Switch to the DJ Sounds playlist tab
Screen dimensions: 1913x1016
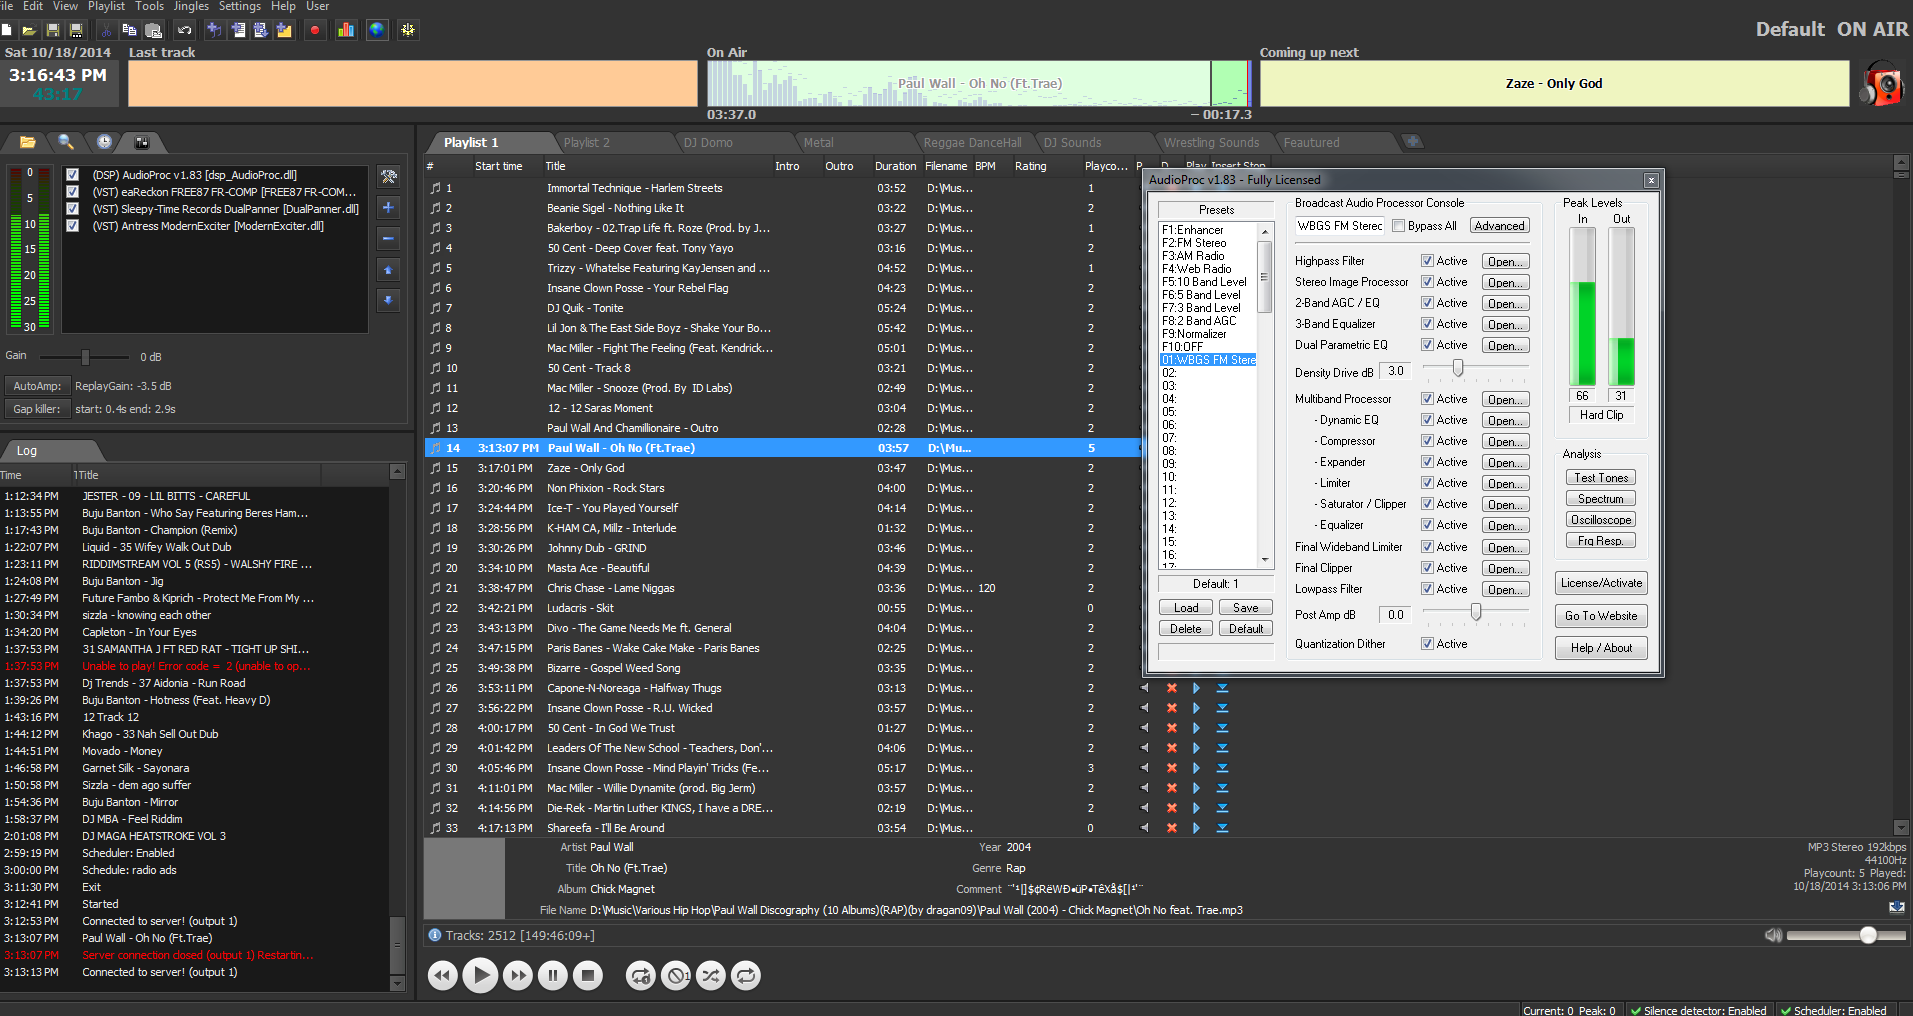[x=1072, y=143]
